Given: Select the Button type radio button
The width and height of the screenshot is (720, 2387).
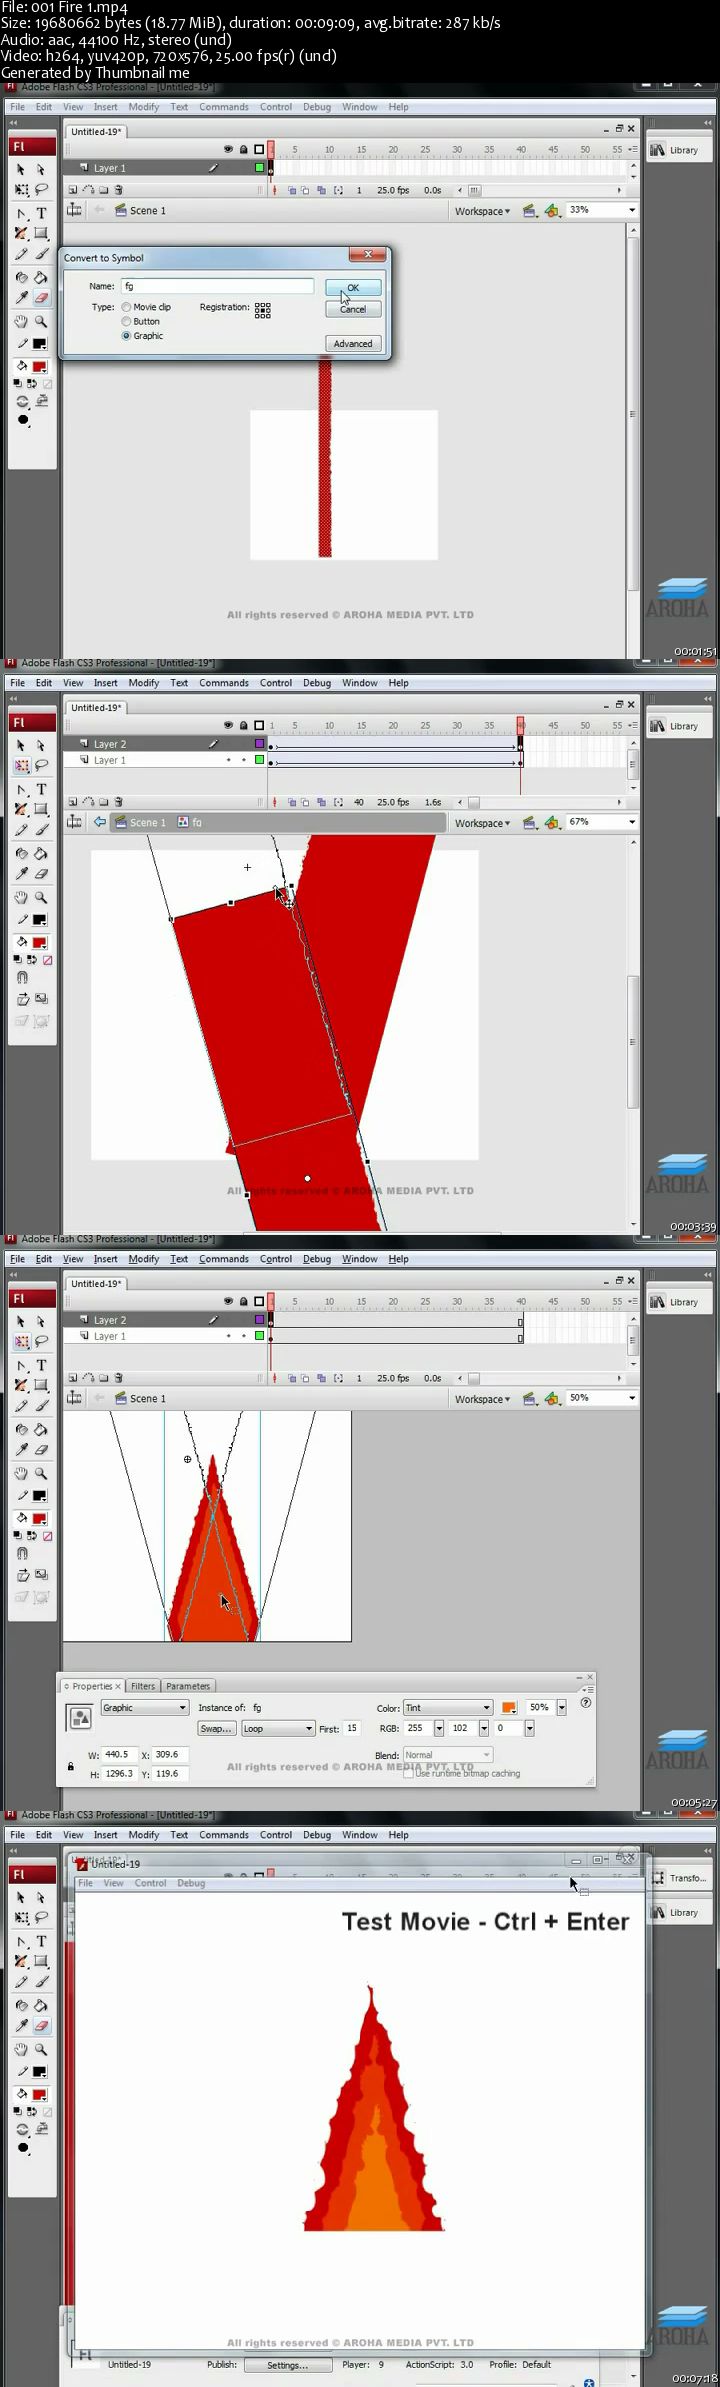Looking at the screenshot, I should 126,321.
